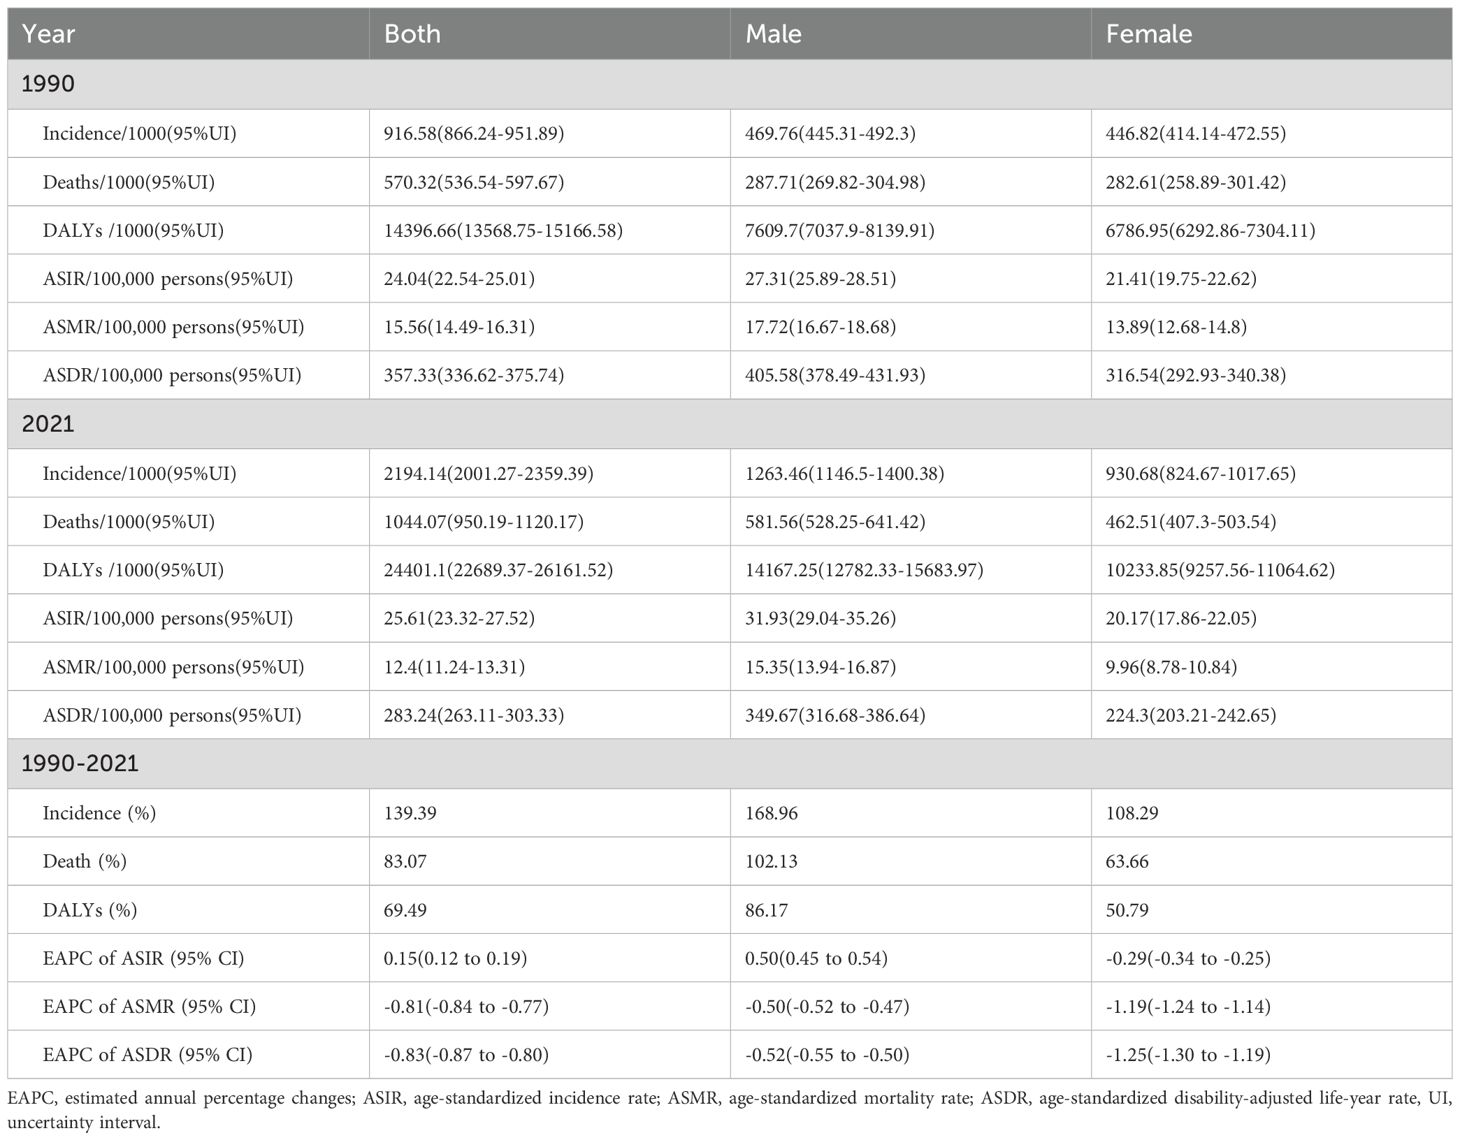Click the Year column header

(x=48, y=34)
